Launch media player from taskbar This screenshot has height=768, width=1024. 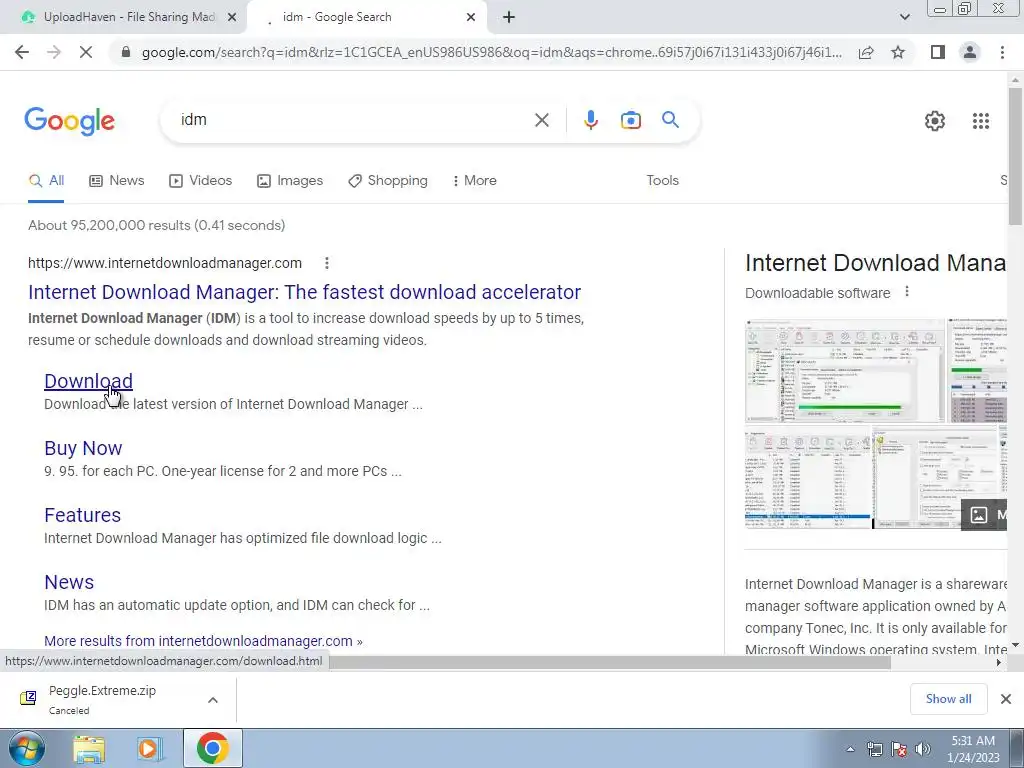click(149, 749)
